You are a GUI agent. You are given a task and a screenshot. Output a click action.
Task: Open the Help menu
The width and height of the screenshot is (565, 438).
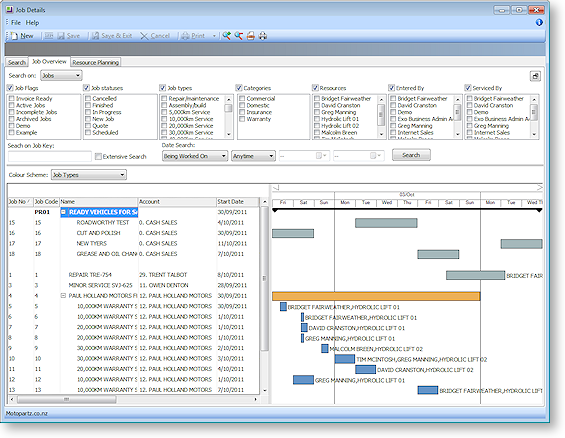click(x=32, y=23)
